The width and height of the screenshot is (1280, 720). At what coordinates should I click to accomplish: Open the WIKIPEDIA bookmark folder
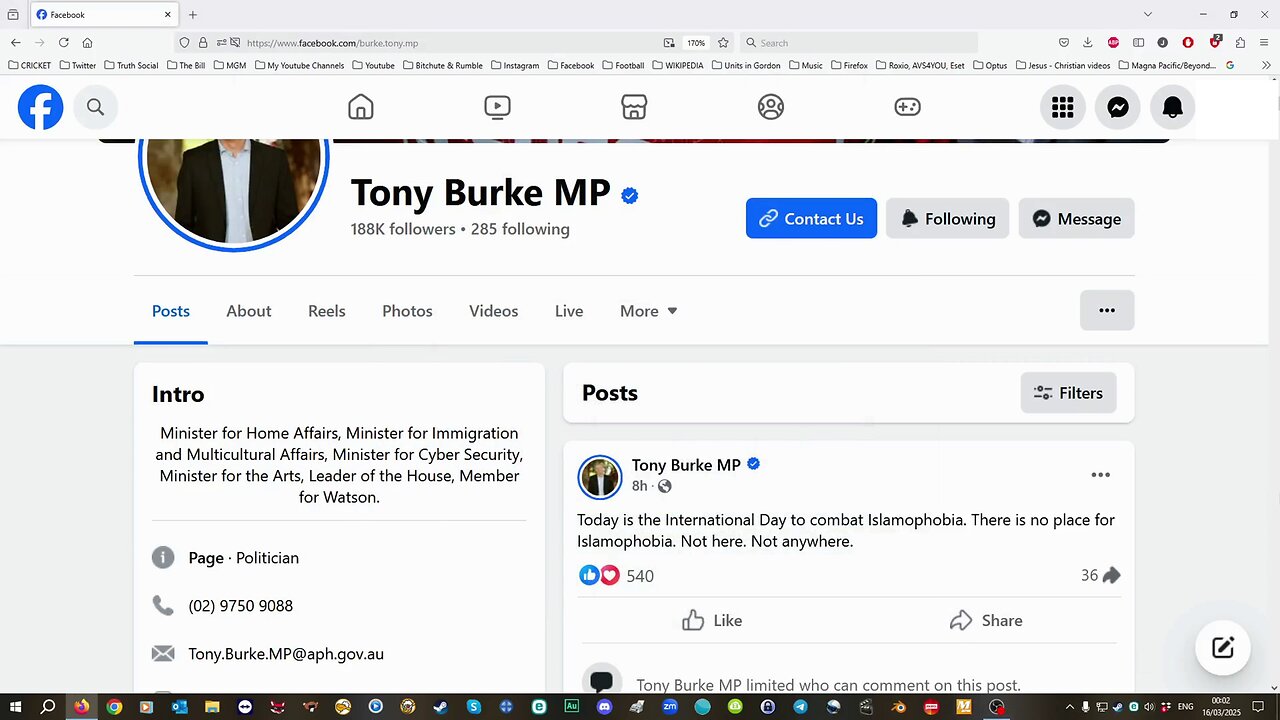coord(677,65)
